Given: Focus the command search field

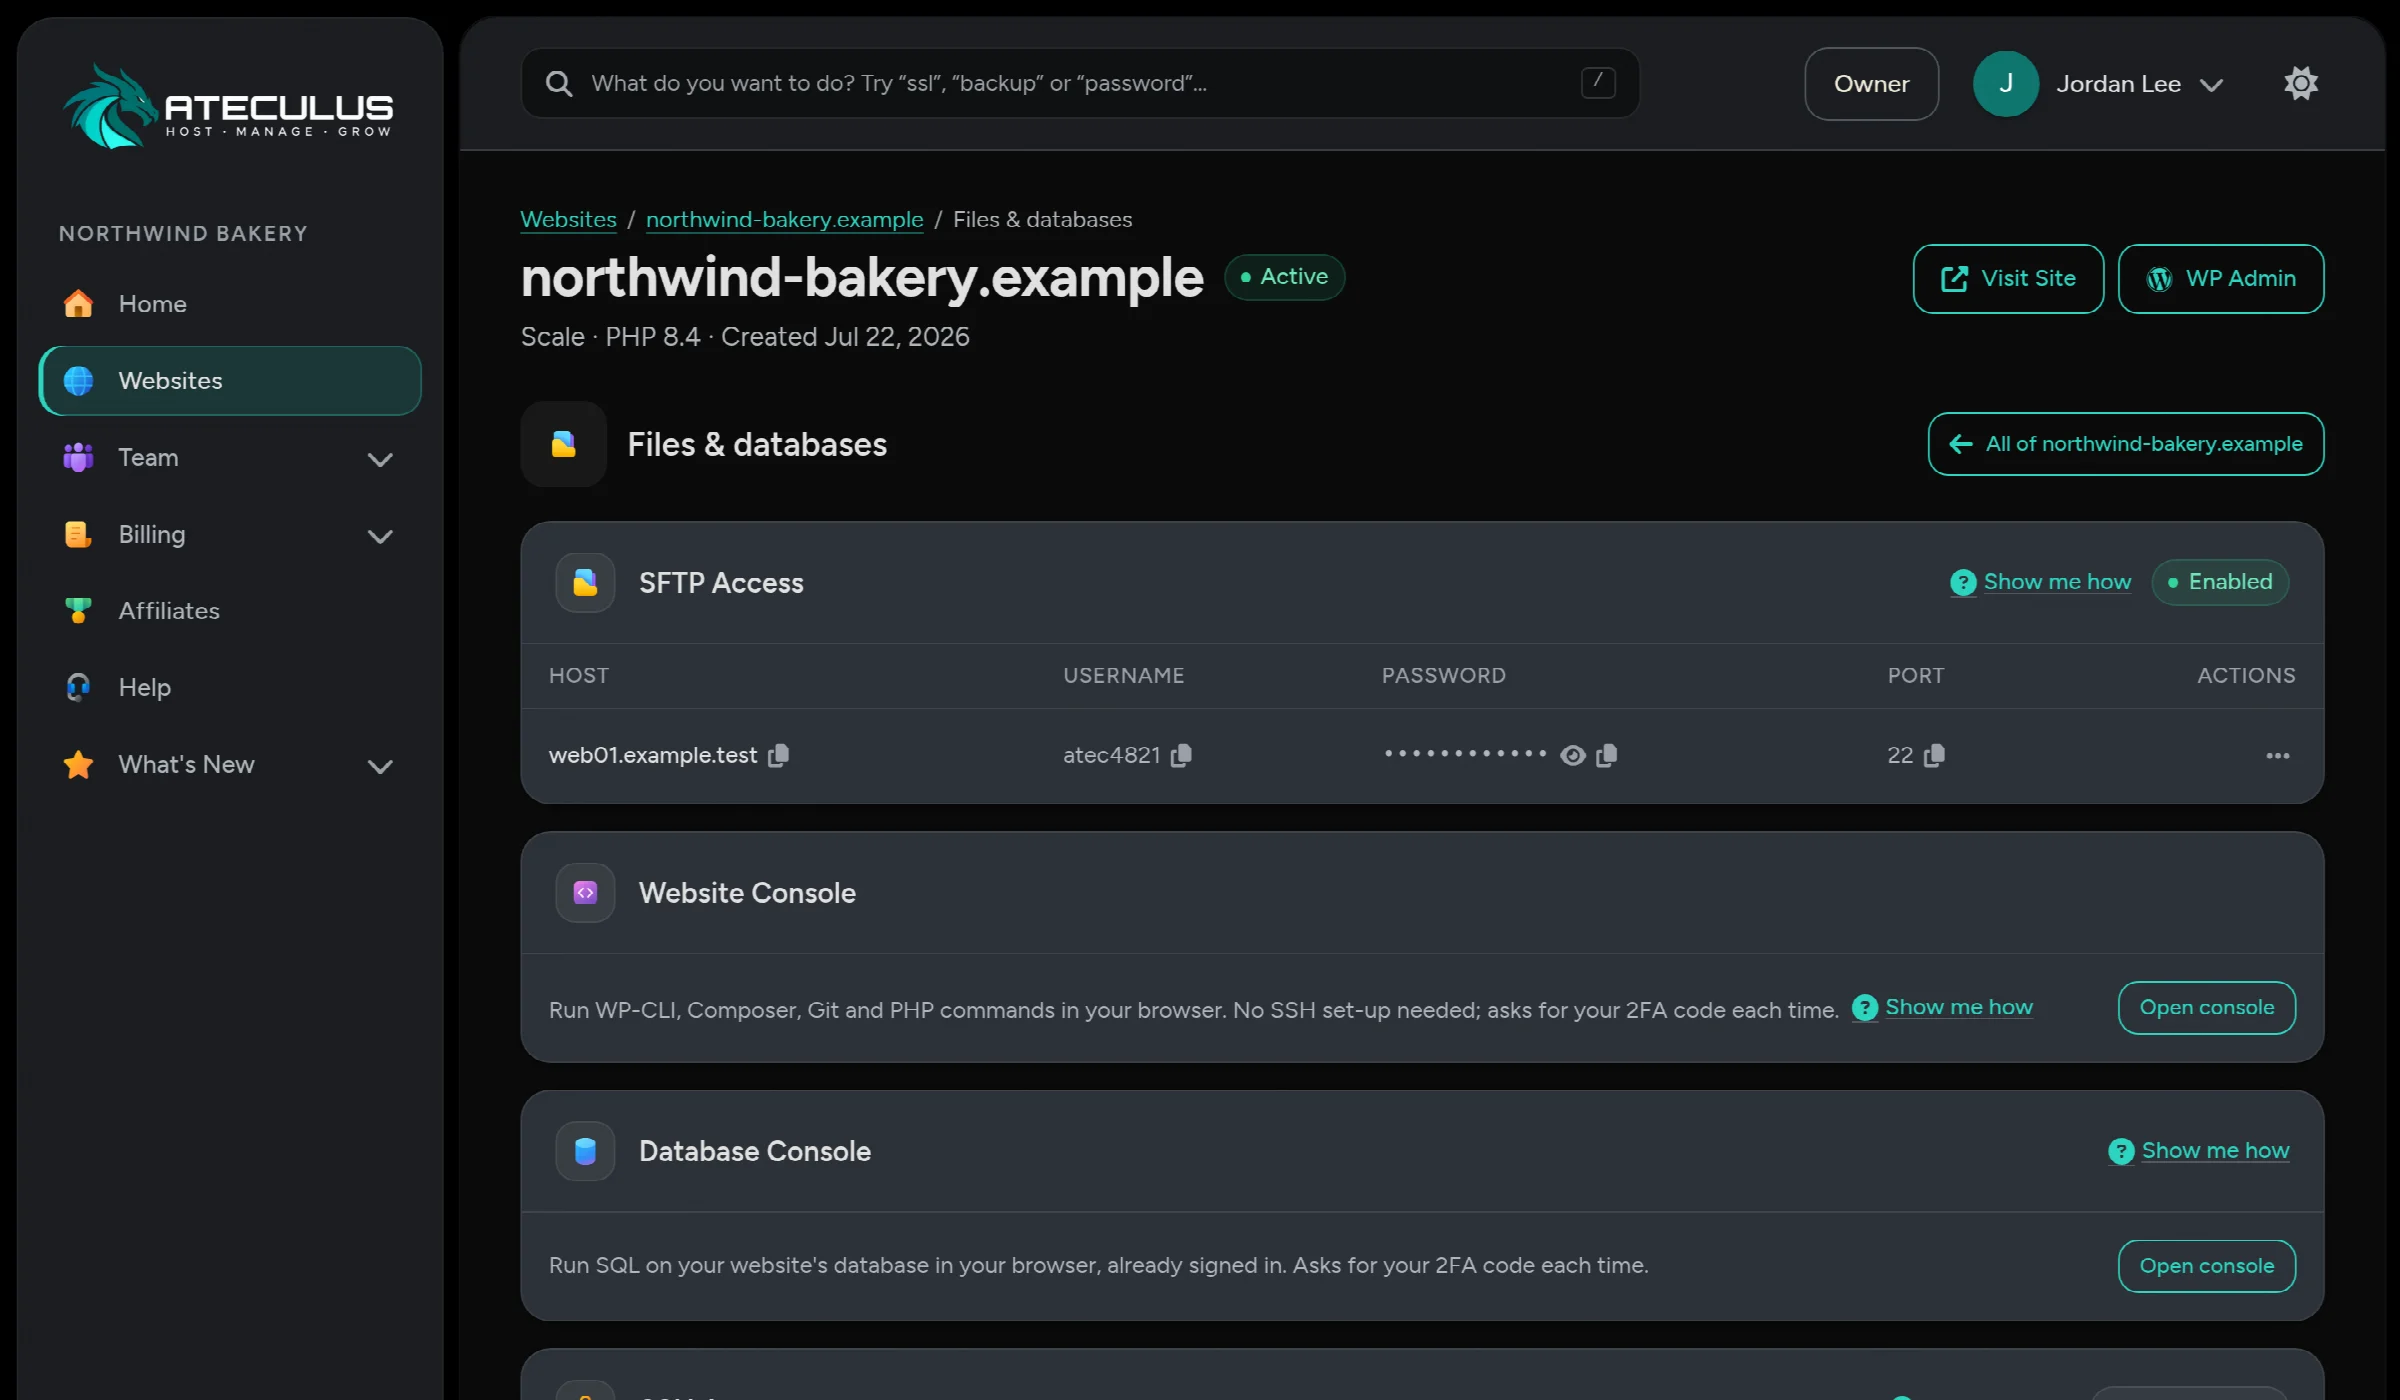Looking at the screenshot, I should [x=1080, y=83].
